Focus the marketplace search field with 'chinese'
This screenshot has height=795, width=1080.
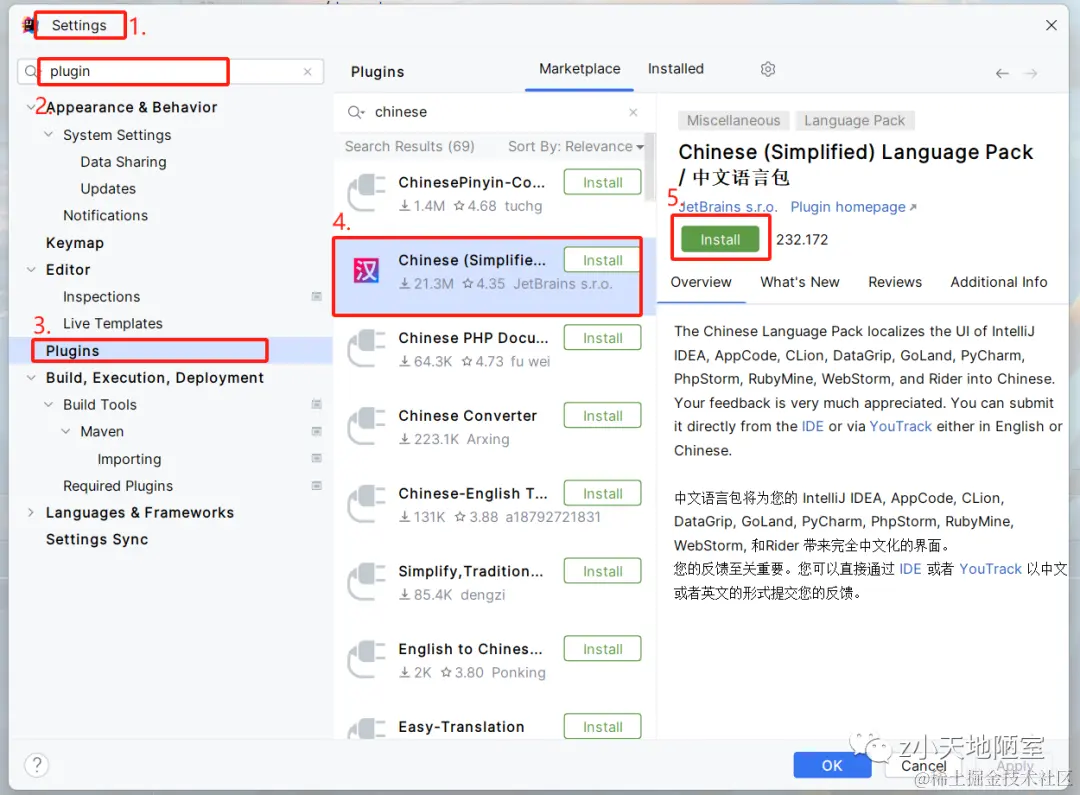tap(495, 112)
